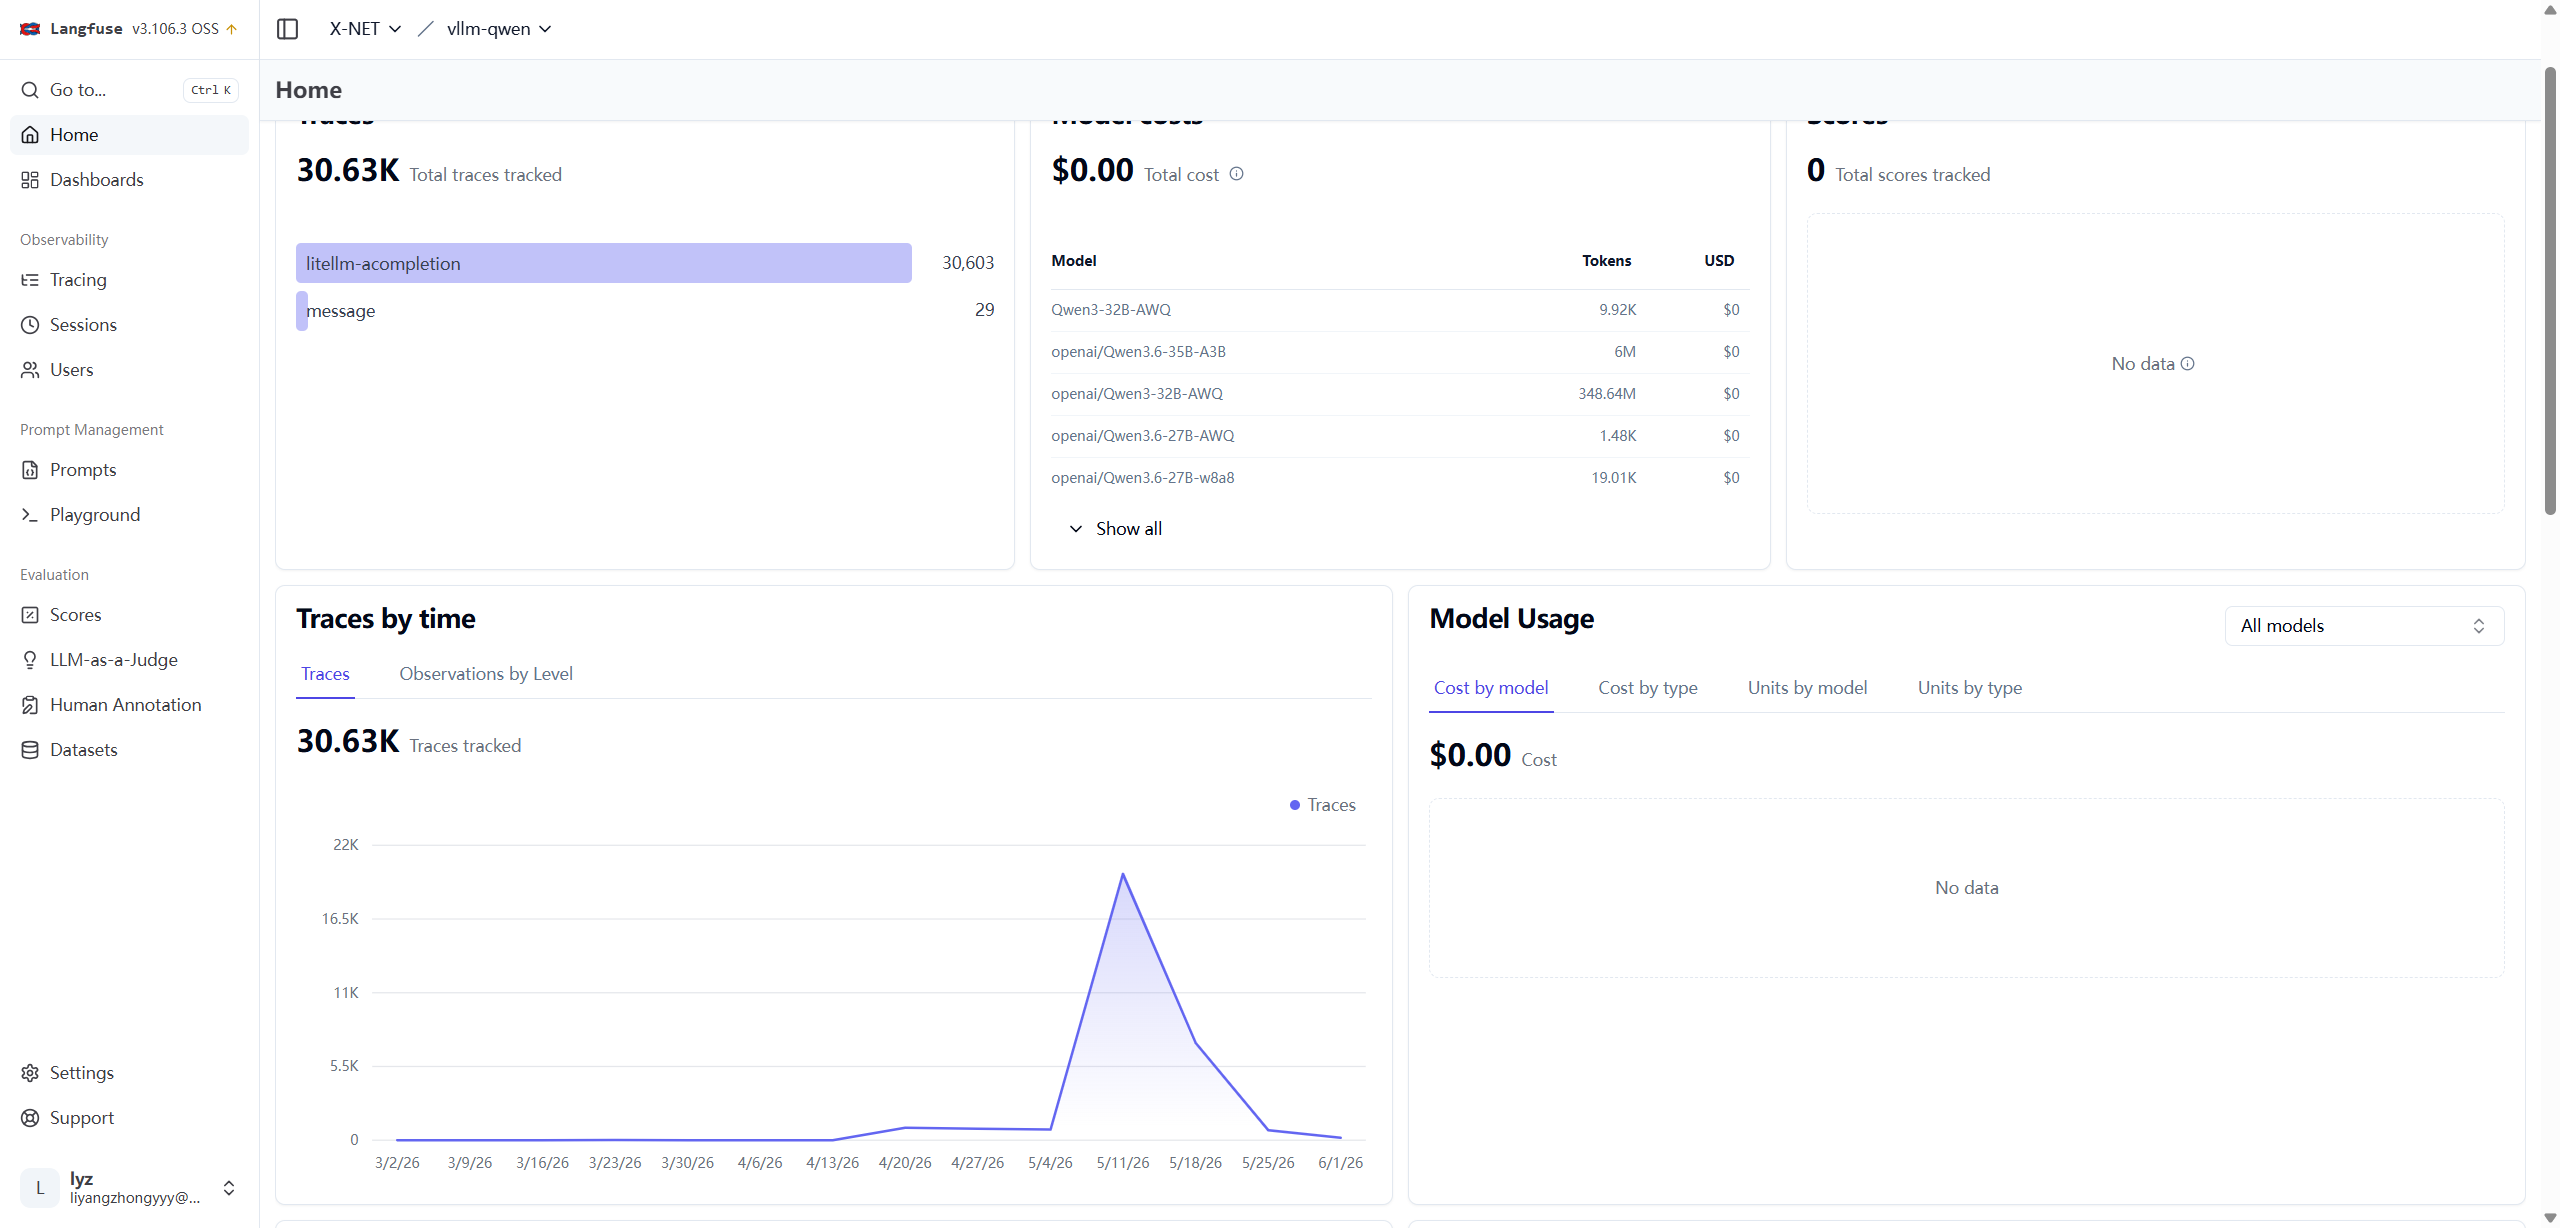Switch to Units by model tab

pos(1807,688)
